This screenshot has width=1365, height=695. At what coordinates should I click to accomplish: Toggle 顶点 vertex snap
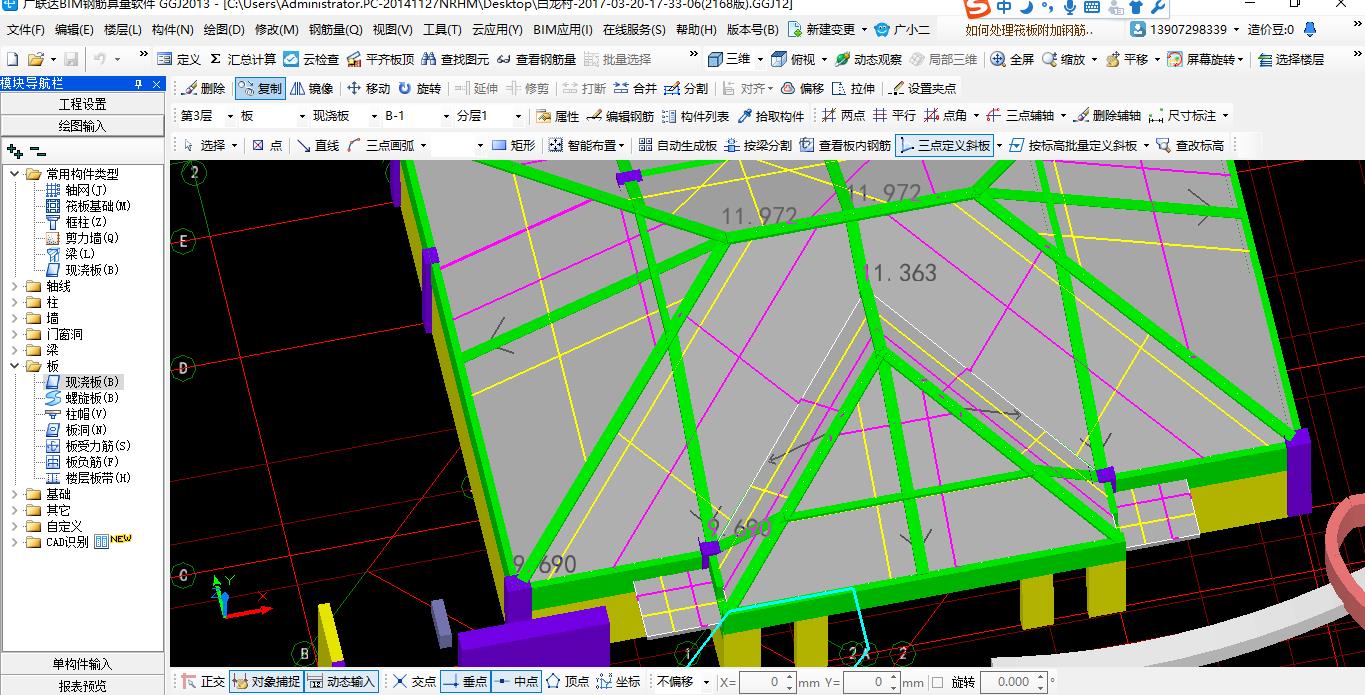pos(567,682)
